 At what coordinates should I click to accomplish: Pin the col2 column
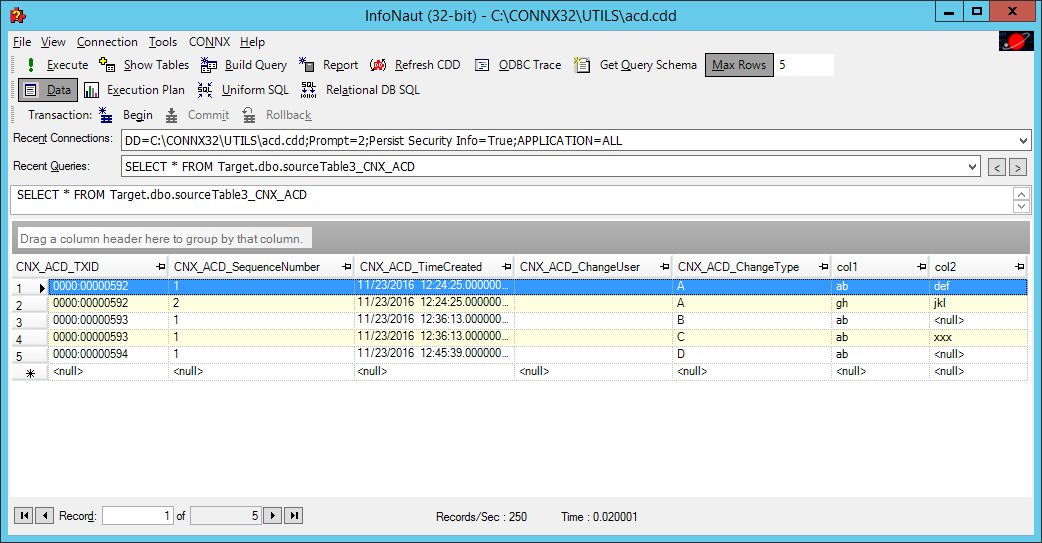[x=1019, y=267]
